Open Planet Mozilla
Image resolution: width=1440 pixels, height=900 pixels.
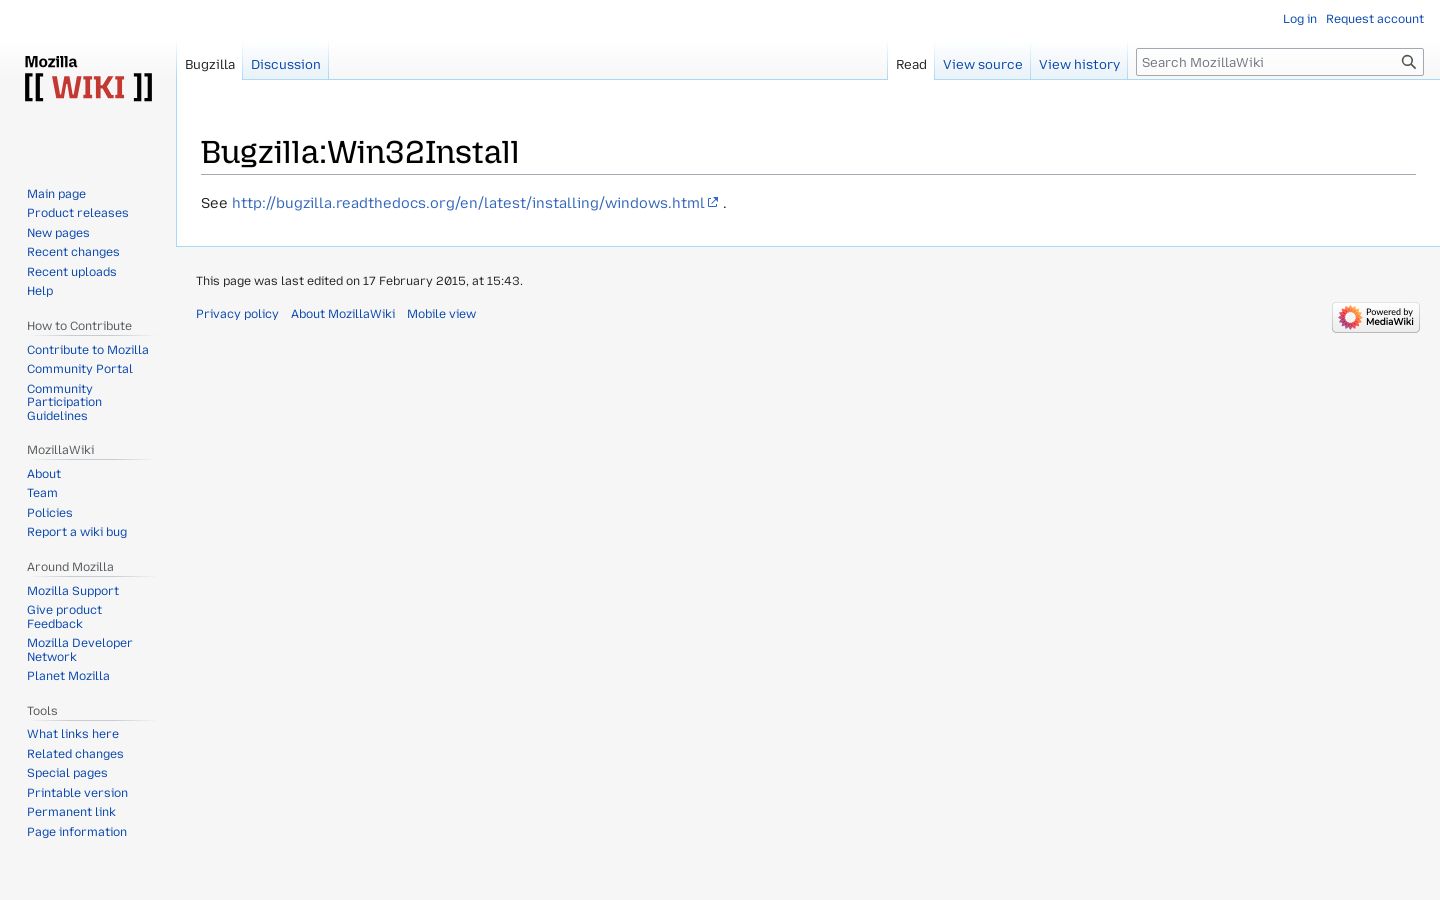[68, 676]
